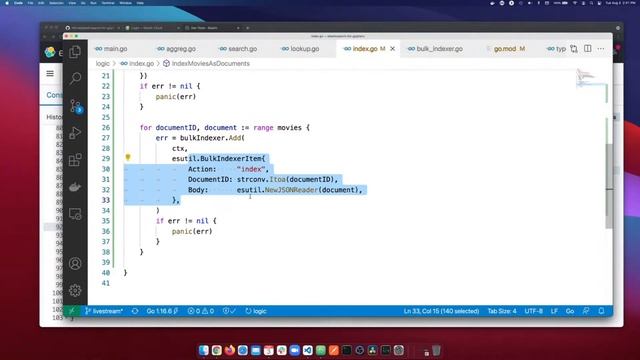Open the Source Control view
This screenshot has height=360, width=640.
point(76,106)
